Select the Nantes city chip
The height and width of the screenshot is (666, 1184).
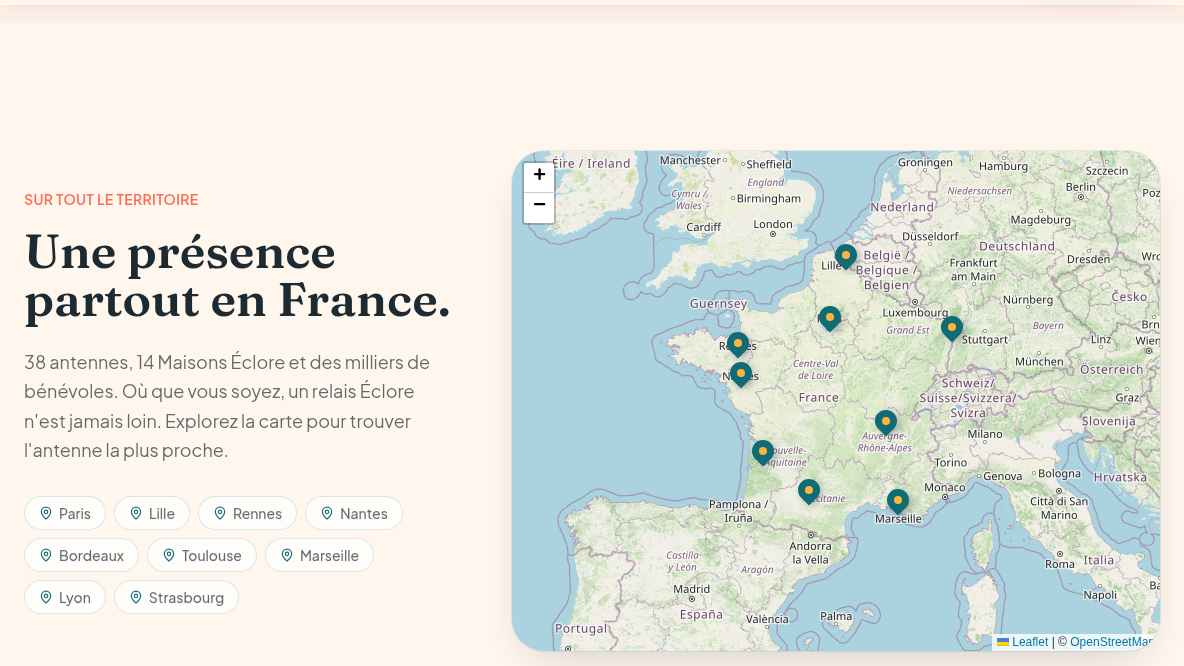point(354,513)
